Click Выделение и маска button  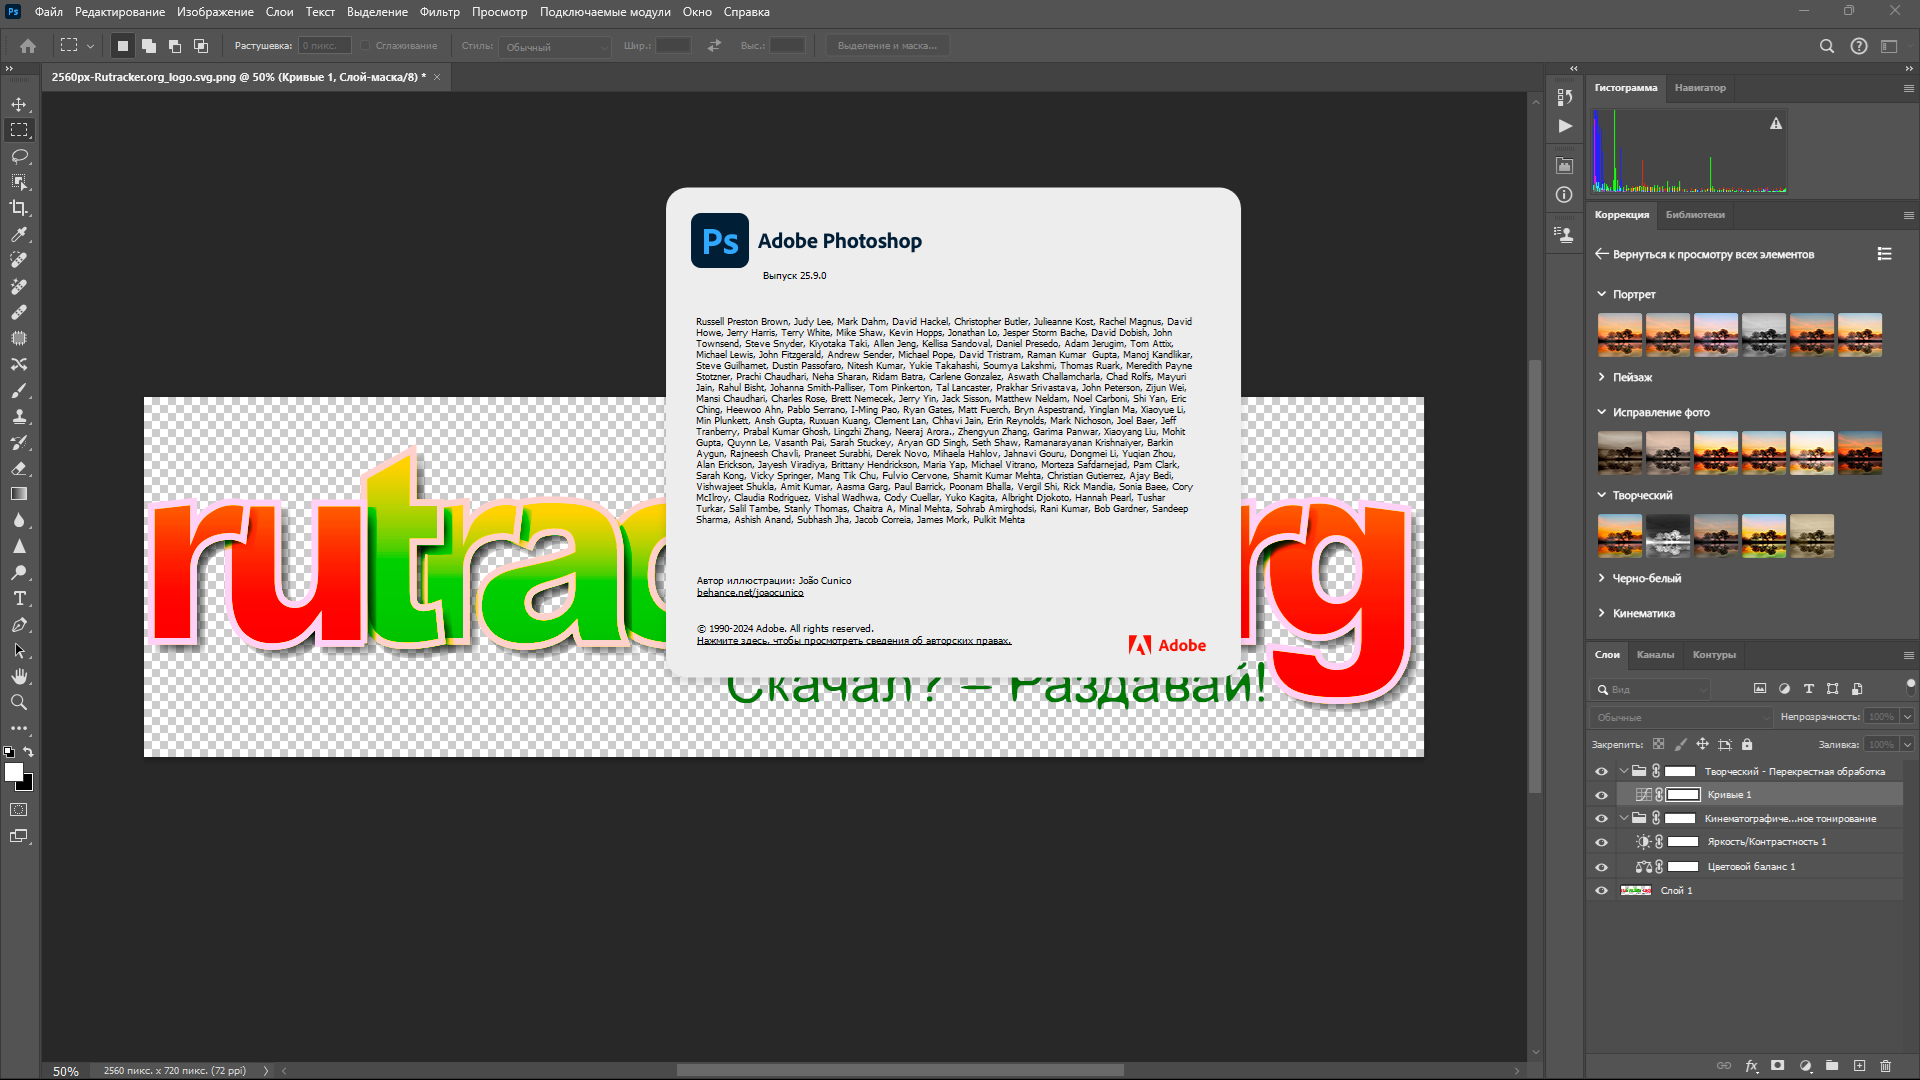(888, 46)
